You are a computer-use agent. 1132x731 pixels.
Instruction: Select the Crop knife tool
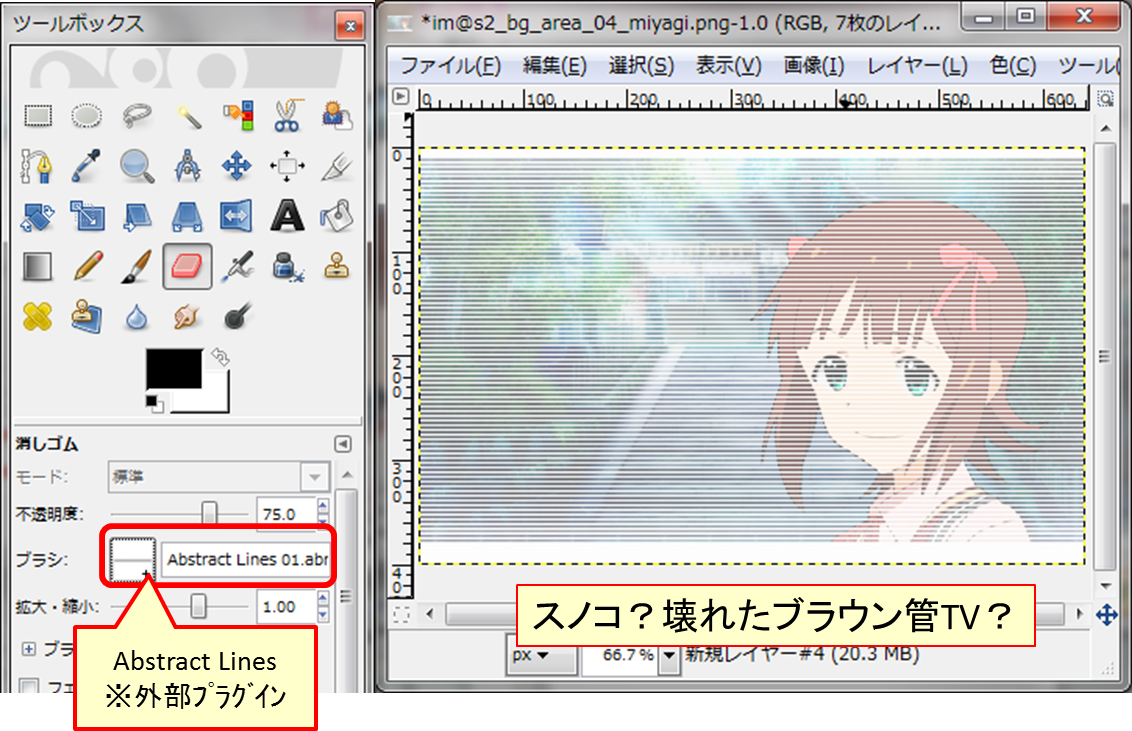coord(336,166)
